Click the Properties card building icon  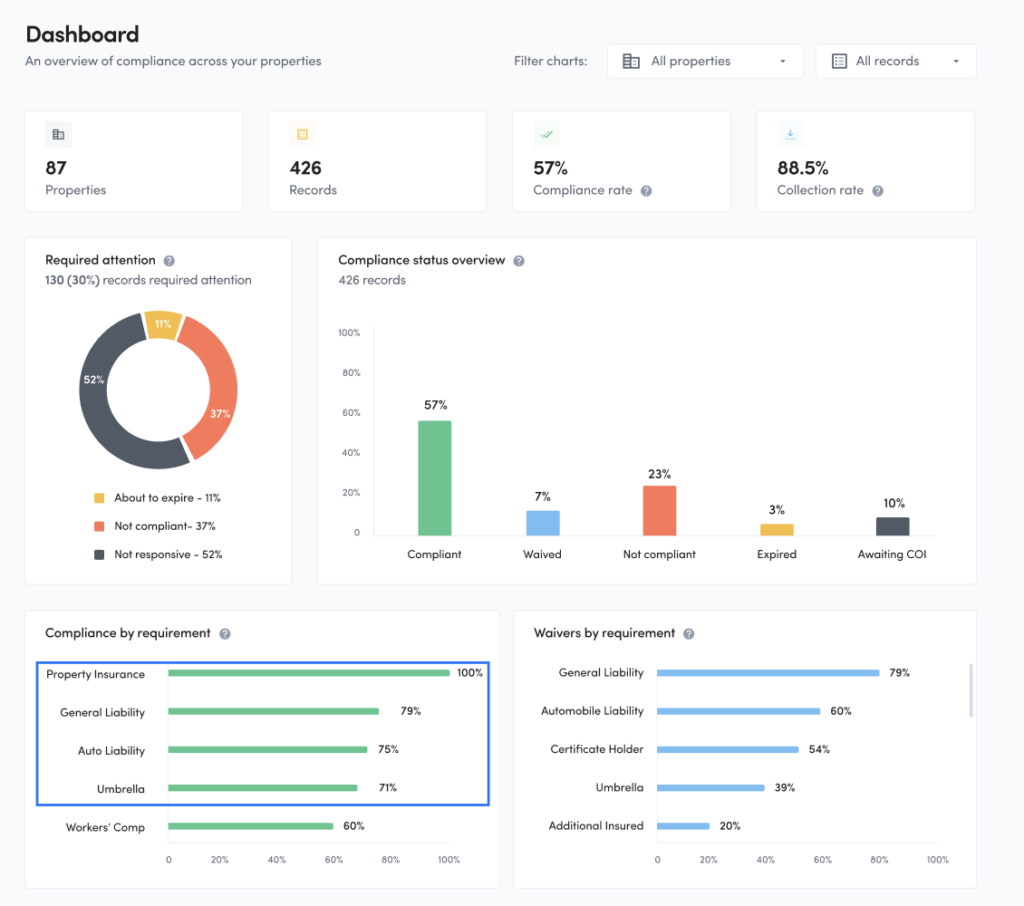point(58,135)
